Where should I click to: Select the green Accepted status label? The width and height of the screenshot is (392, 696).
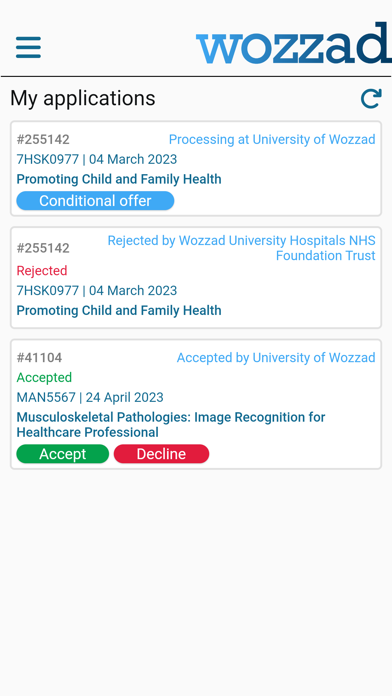coord(44,378)
